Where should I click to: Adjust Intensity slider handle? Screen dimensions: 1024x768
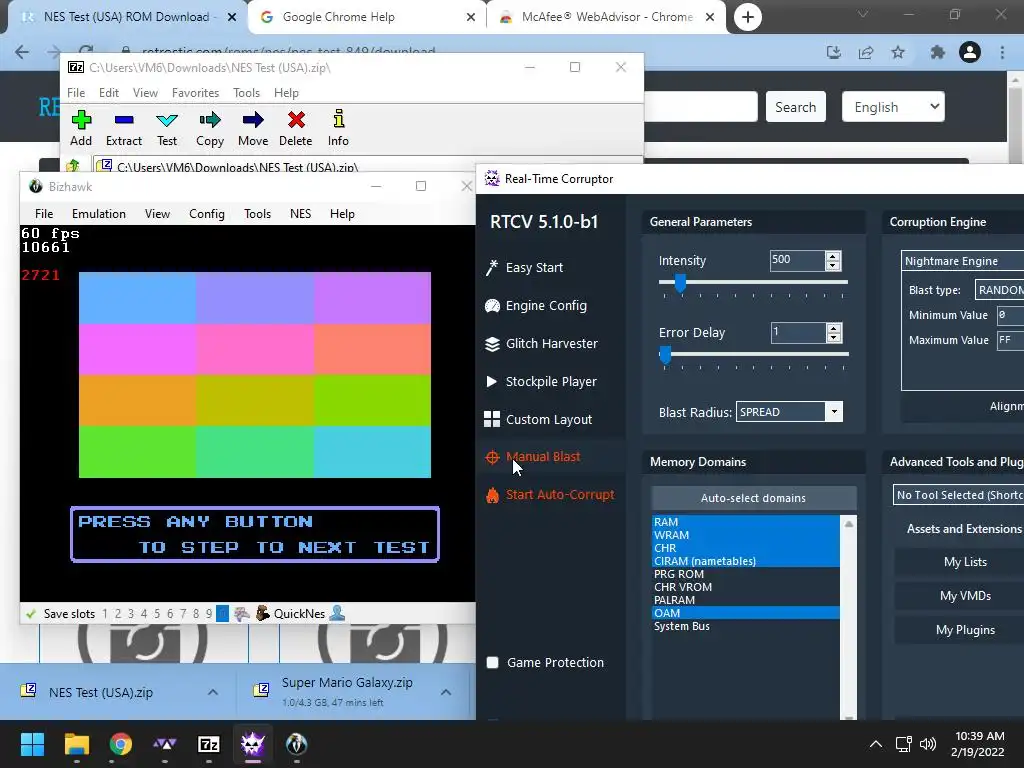(x=680, y=282)
